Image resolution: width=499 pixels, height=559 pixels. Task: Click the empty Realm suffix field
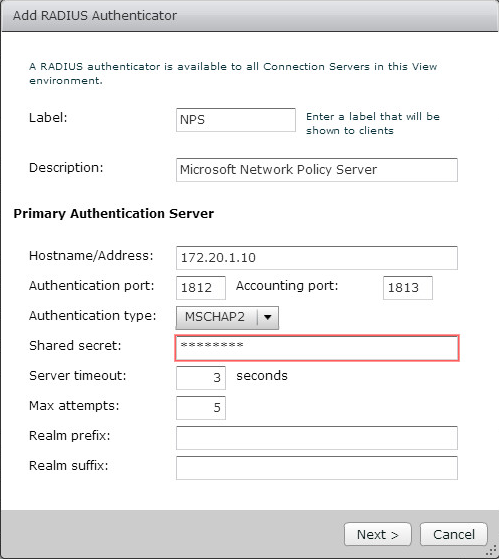(x=317, y=467)
